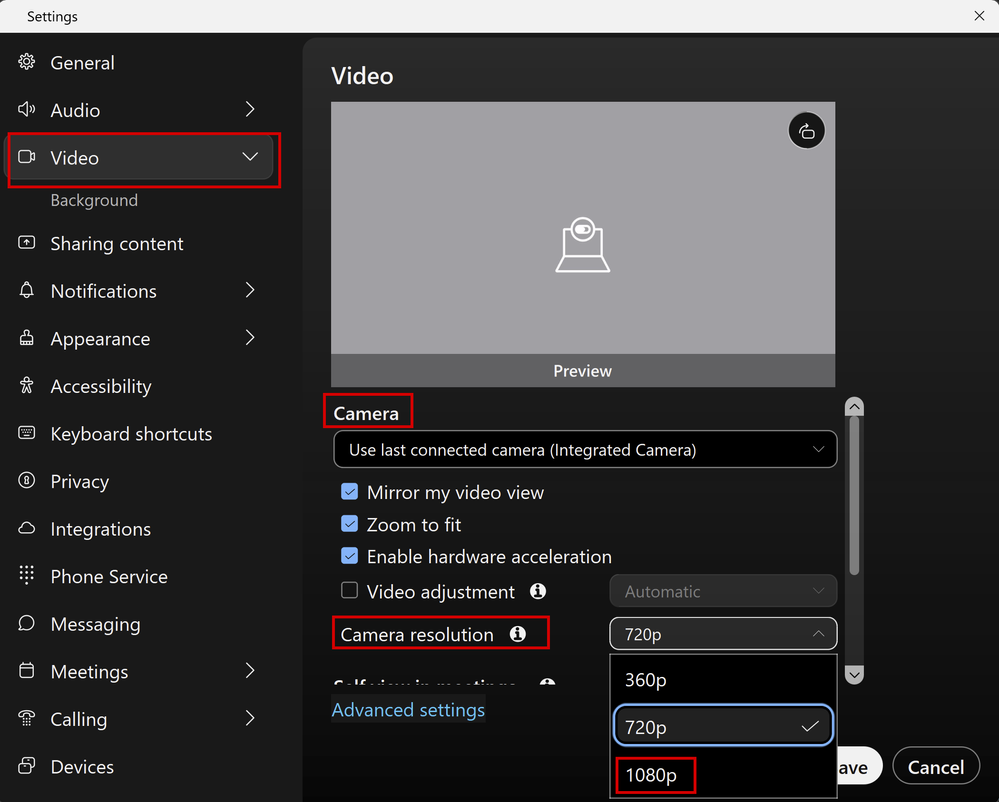
Task: Click the Audio speaker icon
Action: (x=27, y=110)
